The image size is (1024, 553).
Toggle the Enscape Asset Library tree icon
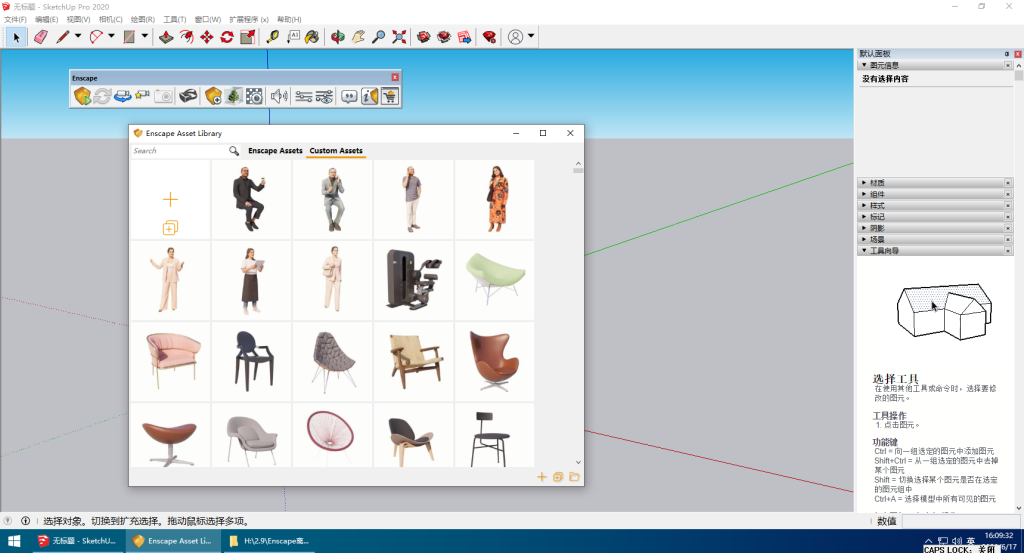(x=233, y=96)
